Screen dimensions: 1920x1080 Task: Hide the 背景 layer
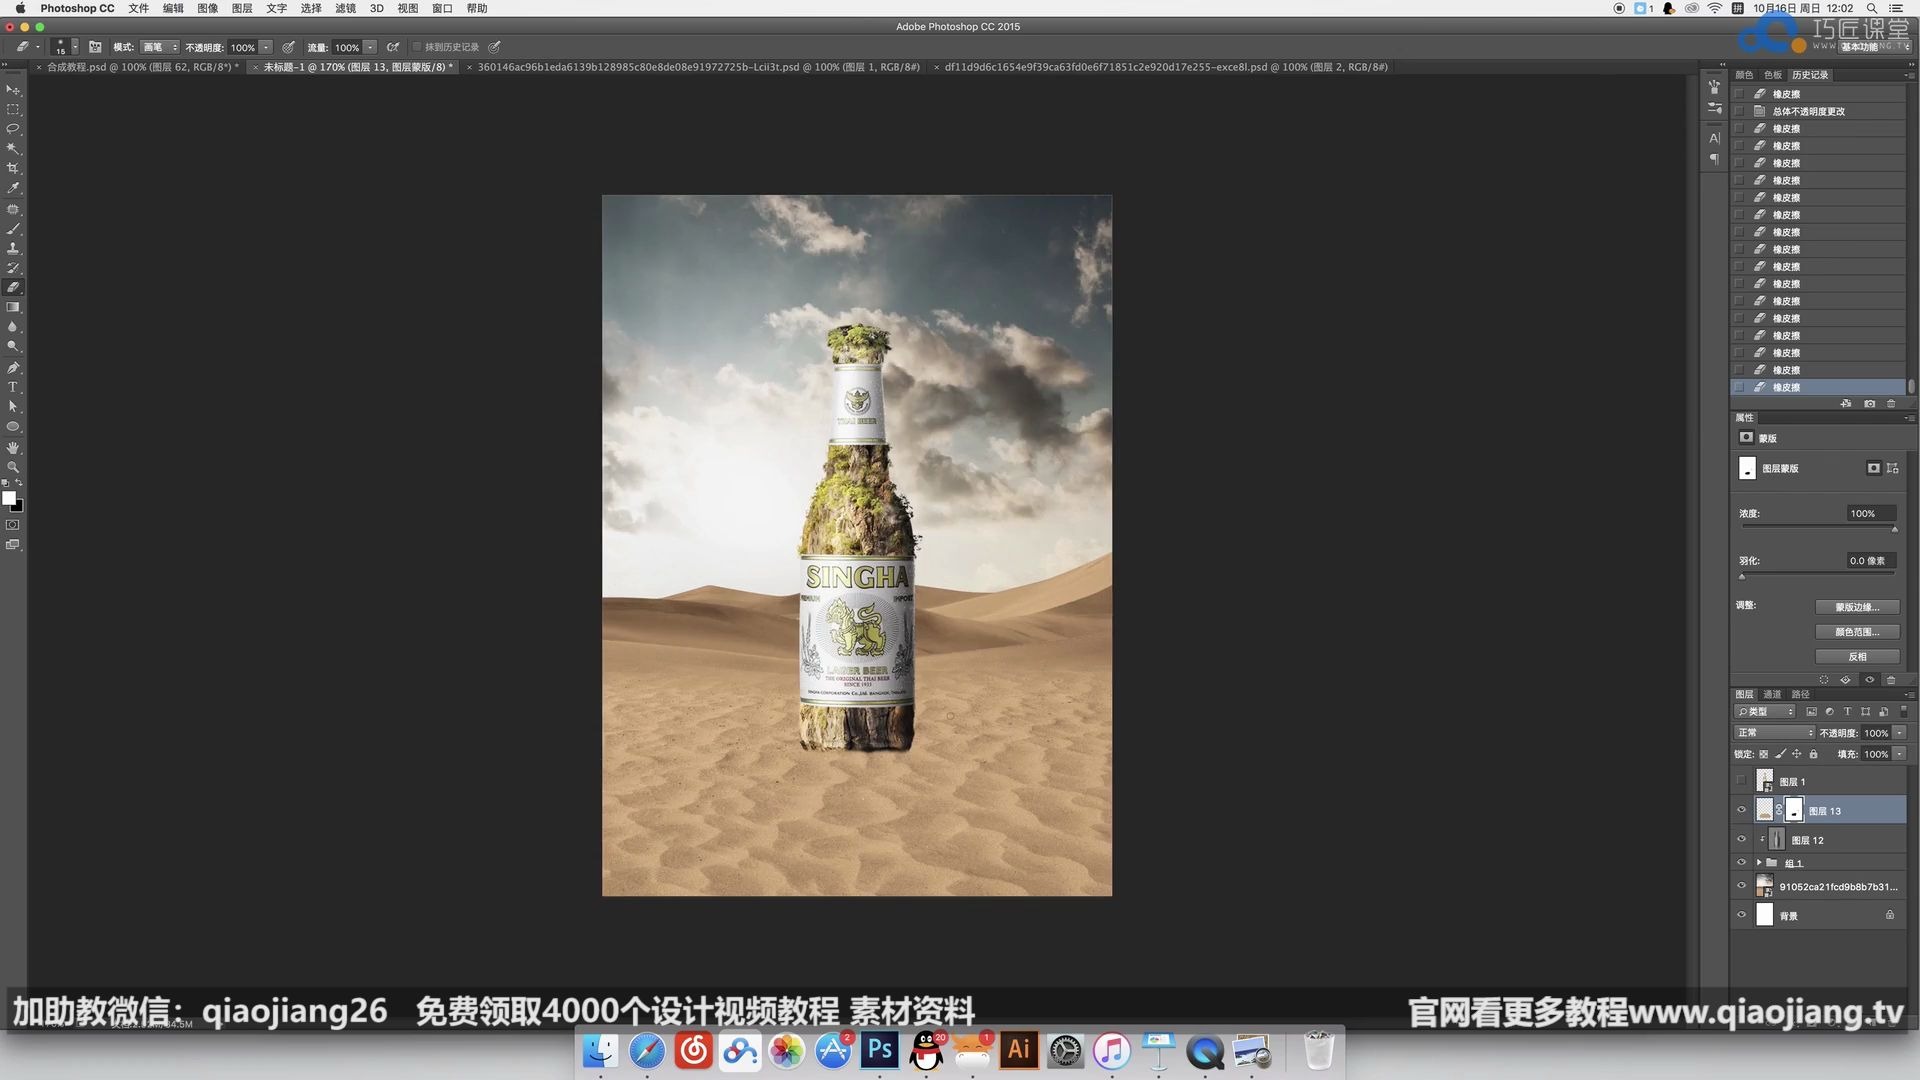pyautogui.click(x=1741, y=915)
